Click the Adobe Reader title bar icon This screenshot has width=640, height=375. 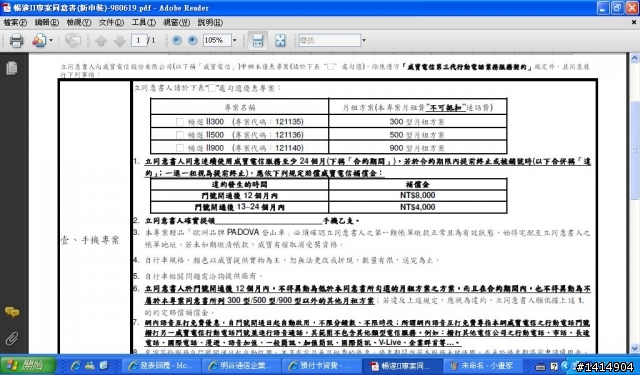[x=7, y=8]
